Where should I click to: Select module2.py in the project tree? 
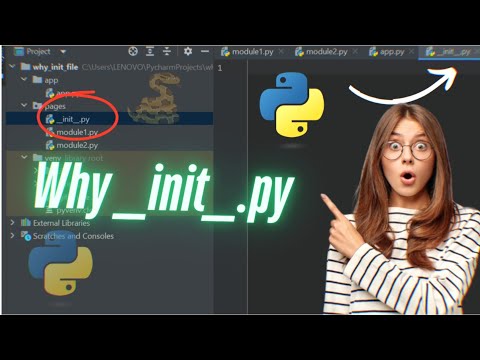coord(109,145)
